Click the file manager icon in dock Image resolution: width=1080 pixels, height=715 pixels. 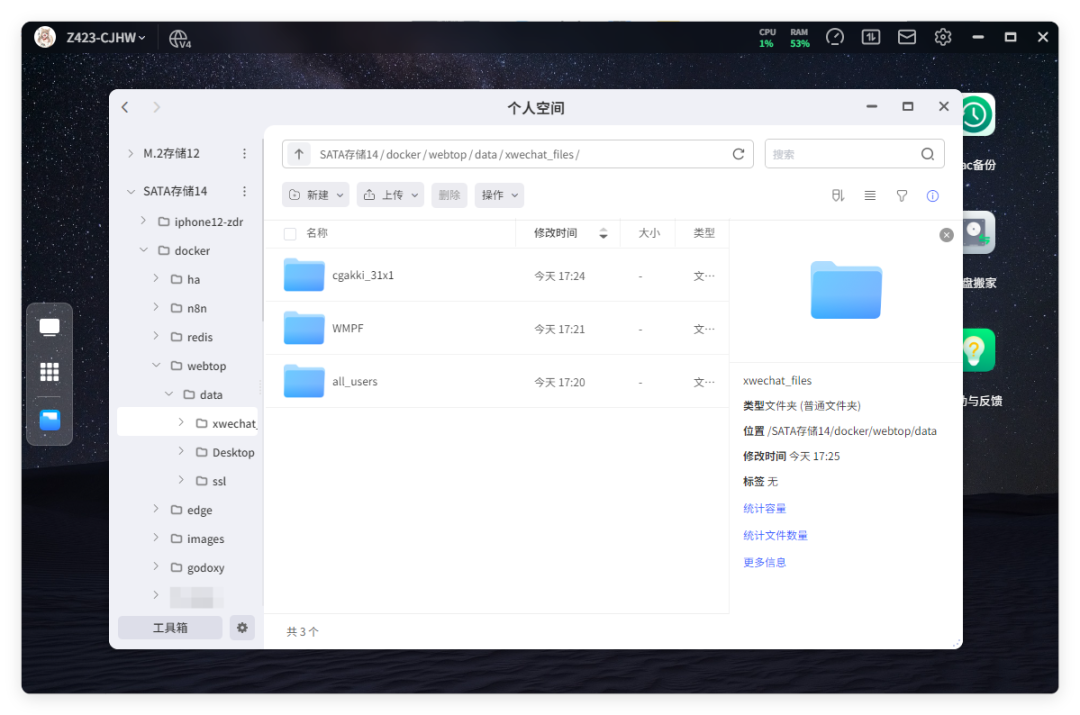50,419
